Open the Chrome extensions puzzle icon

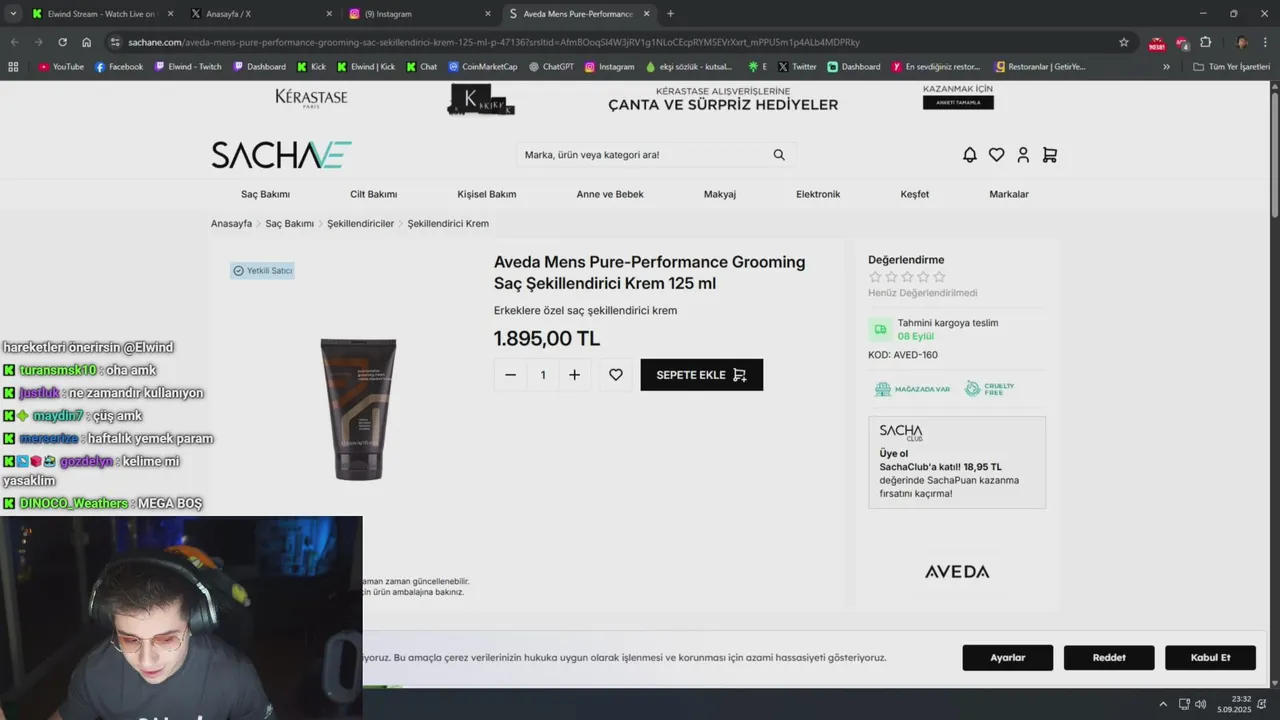[x=1205, y=42]
